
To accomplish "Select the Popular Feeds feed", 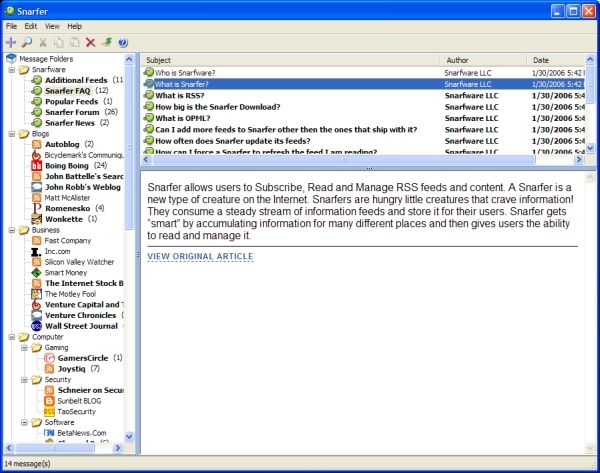I will (72, 101).
